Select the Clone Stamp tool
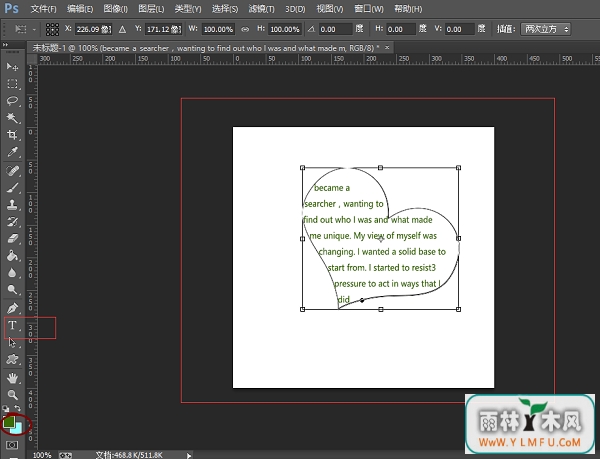Image resolution: width=600 pixels, height=459 pixels. pyautogui.click(x=12, y=205)
